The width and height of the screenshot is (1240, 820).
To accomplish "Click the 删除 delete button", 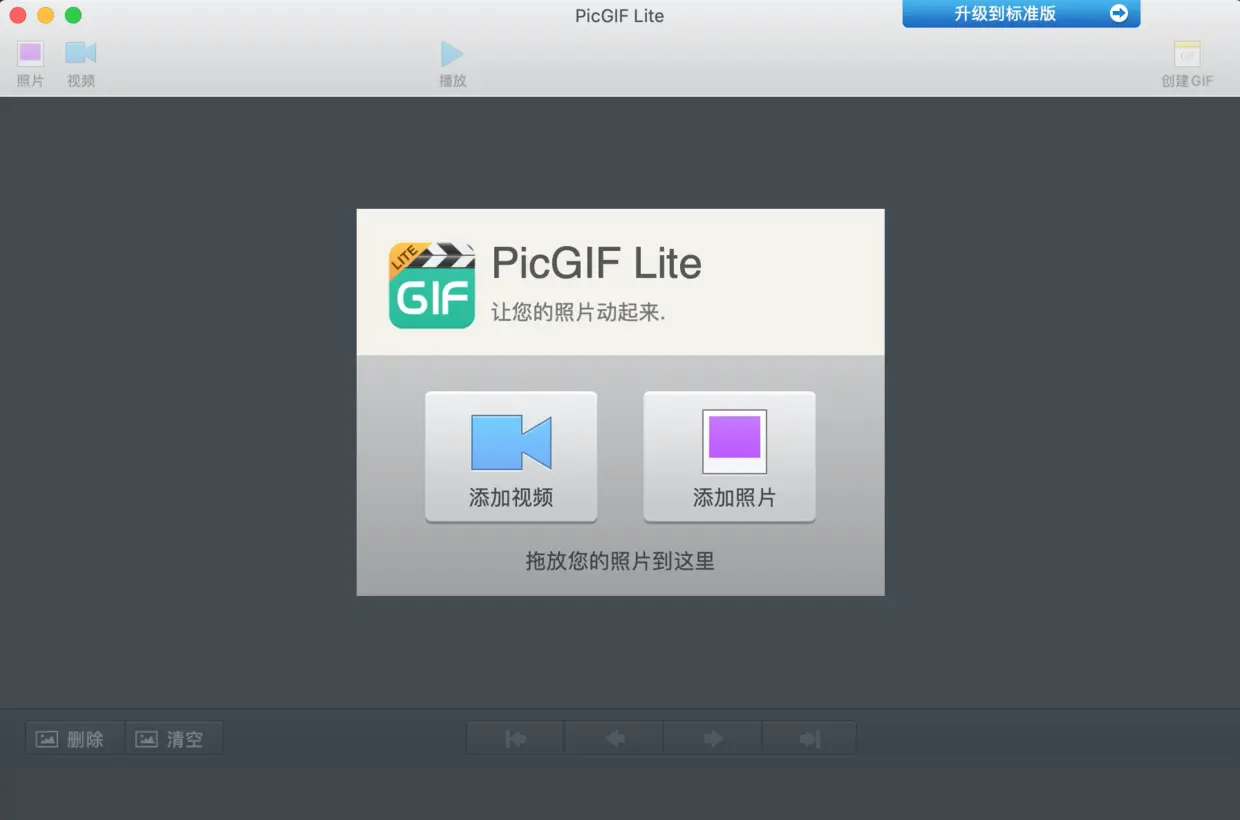I will click(x=75, y=739).
